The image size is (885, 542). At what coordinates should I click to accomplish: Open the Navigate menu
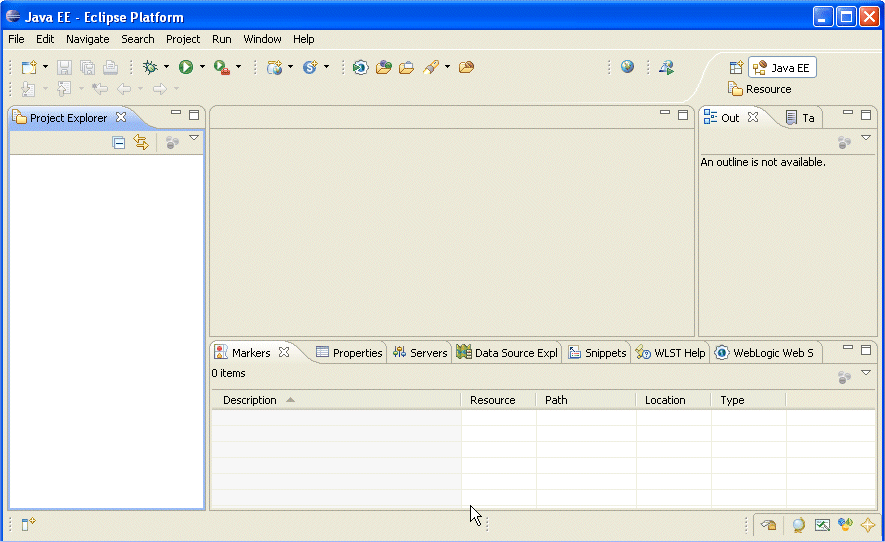point(88,39)
